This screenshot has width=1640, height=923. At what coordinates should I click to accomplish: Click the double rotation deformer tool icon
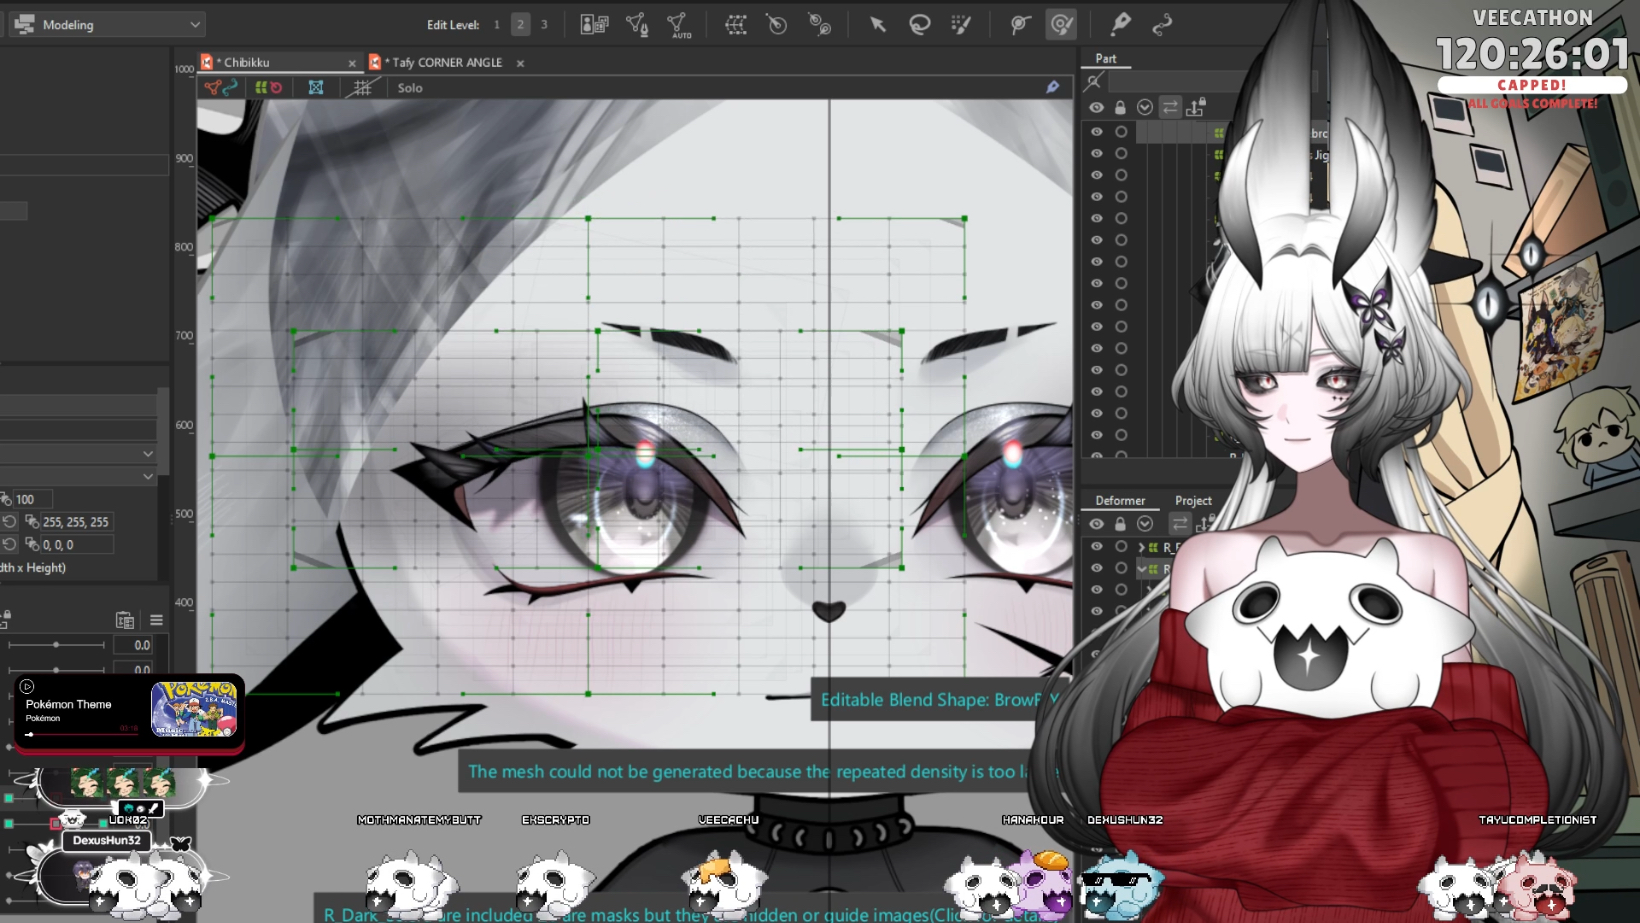pos(819,24)
